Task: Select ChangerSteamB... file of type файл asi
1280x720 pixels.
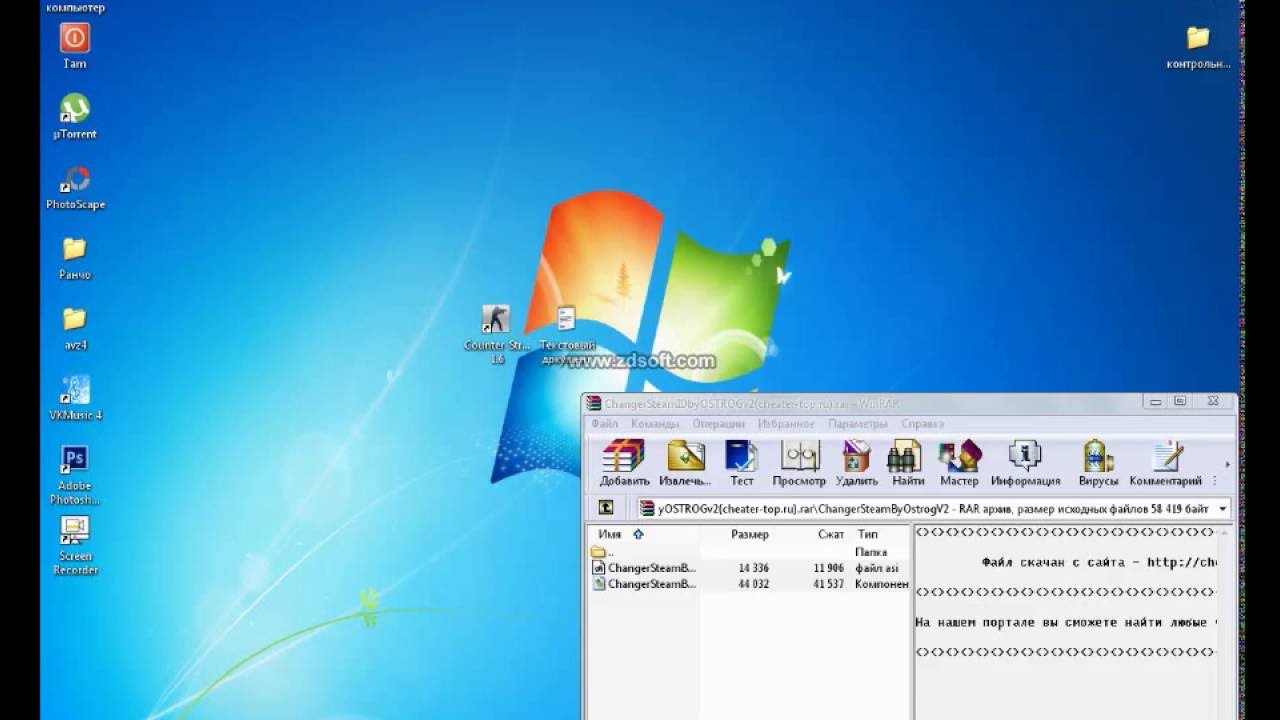Action: tap(748, 568)
